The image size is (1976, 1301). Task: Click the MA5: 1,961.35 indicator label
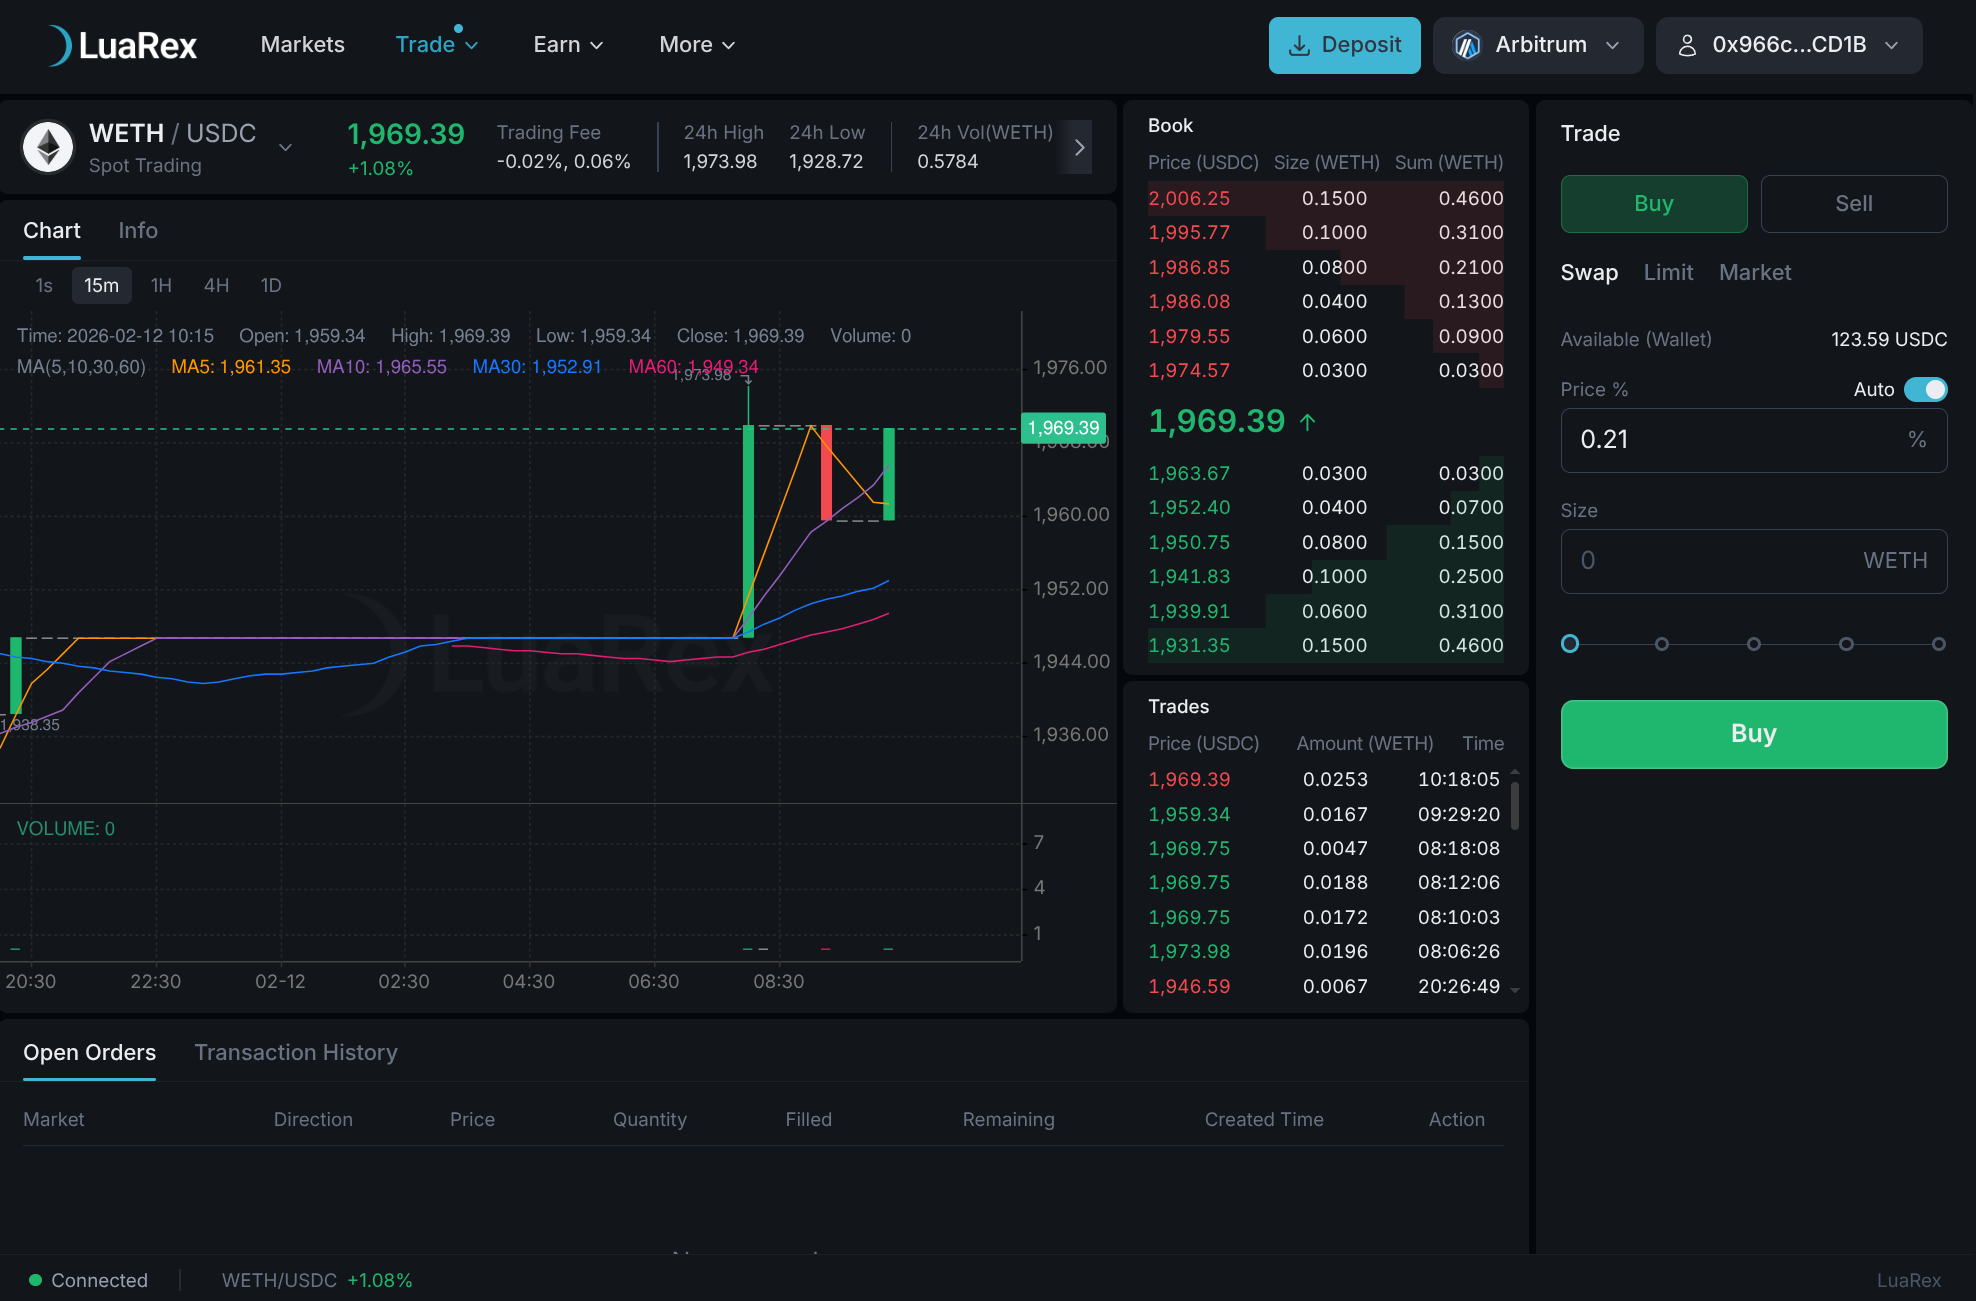(x=231, y=367)
